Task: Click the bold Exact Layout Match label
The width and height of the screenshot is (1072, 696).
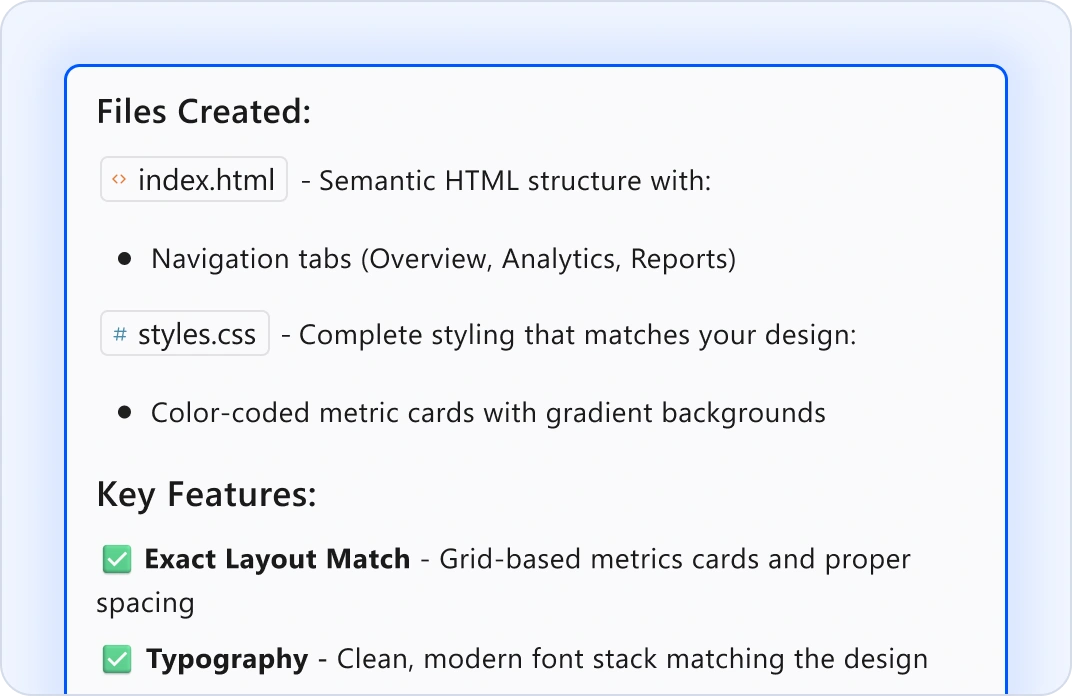Action: click(x=277, y=559)
